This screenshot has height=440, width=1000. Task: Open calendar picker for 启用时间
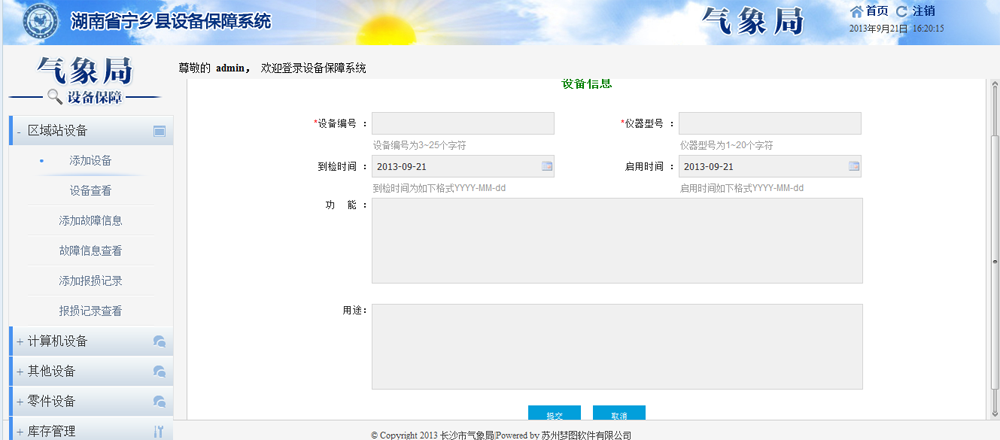point(854,166)
